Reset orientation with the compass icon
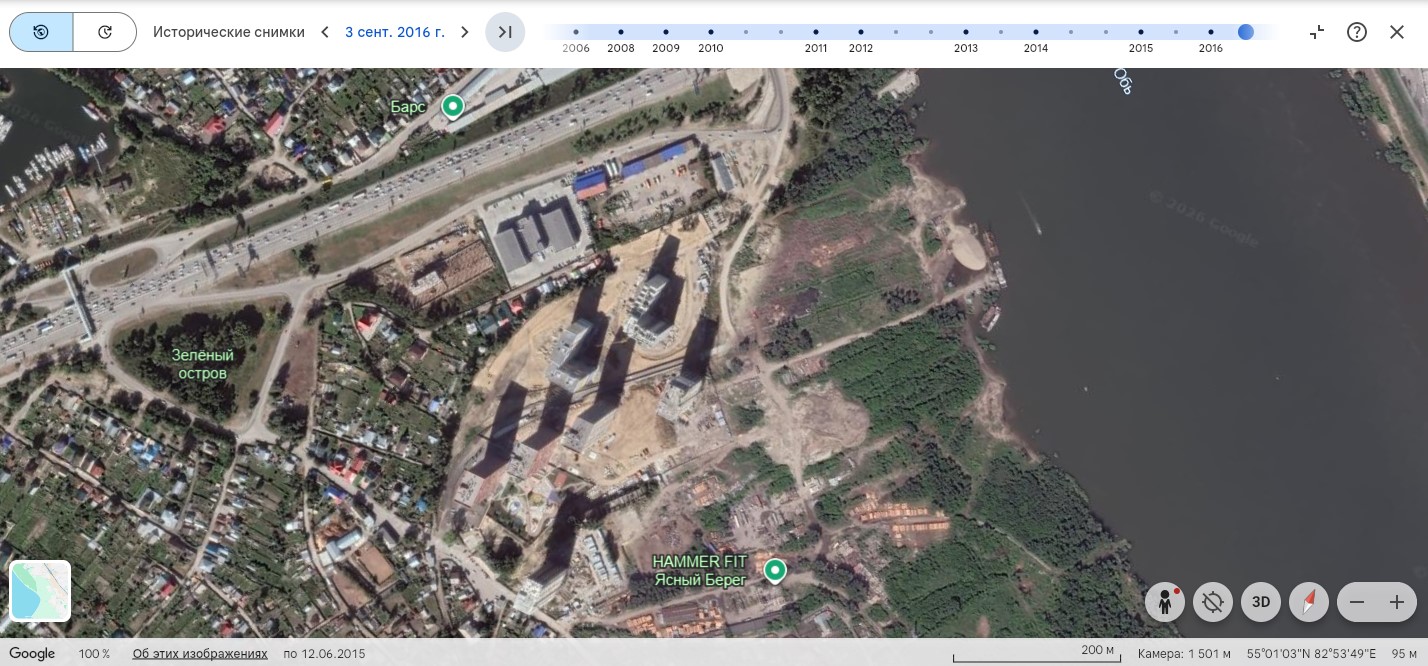Viewport: 1428px width, 666px height. tap(1309, 602)
